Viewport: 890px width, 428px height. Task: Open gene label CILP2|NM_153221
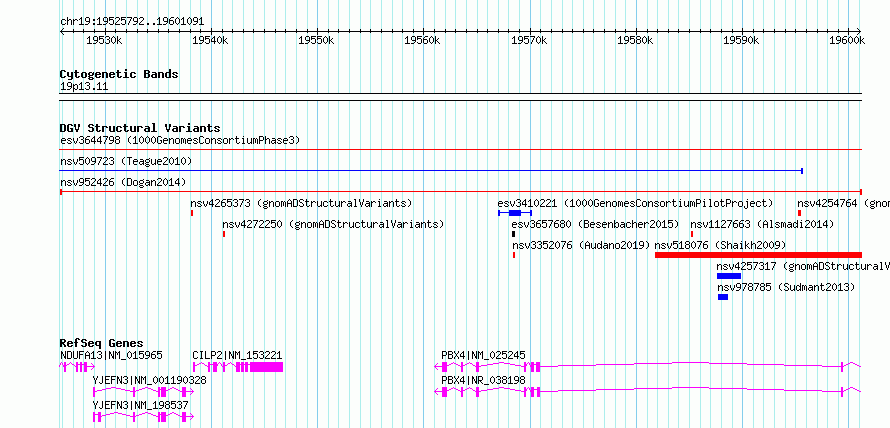coord(237,355)
